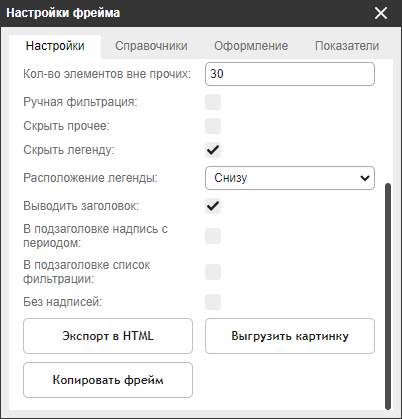Enable the Без надписей checkbox
The image size is (402, 419).
tap(213, 302)
